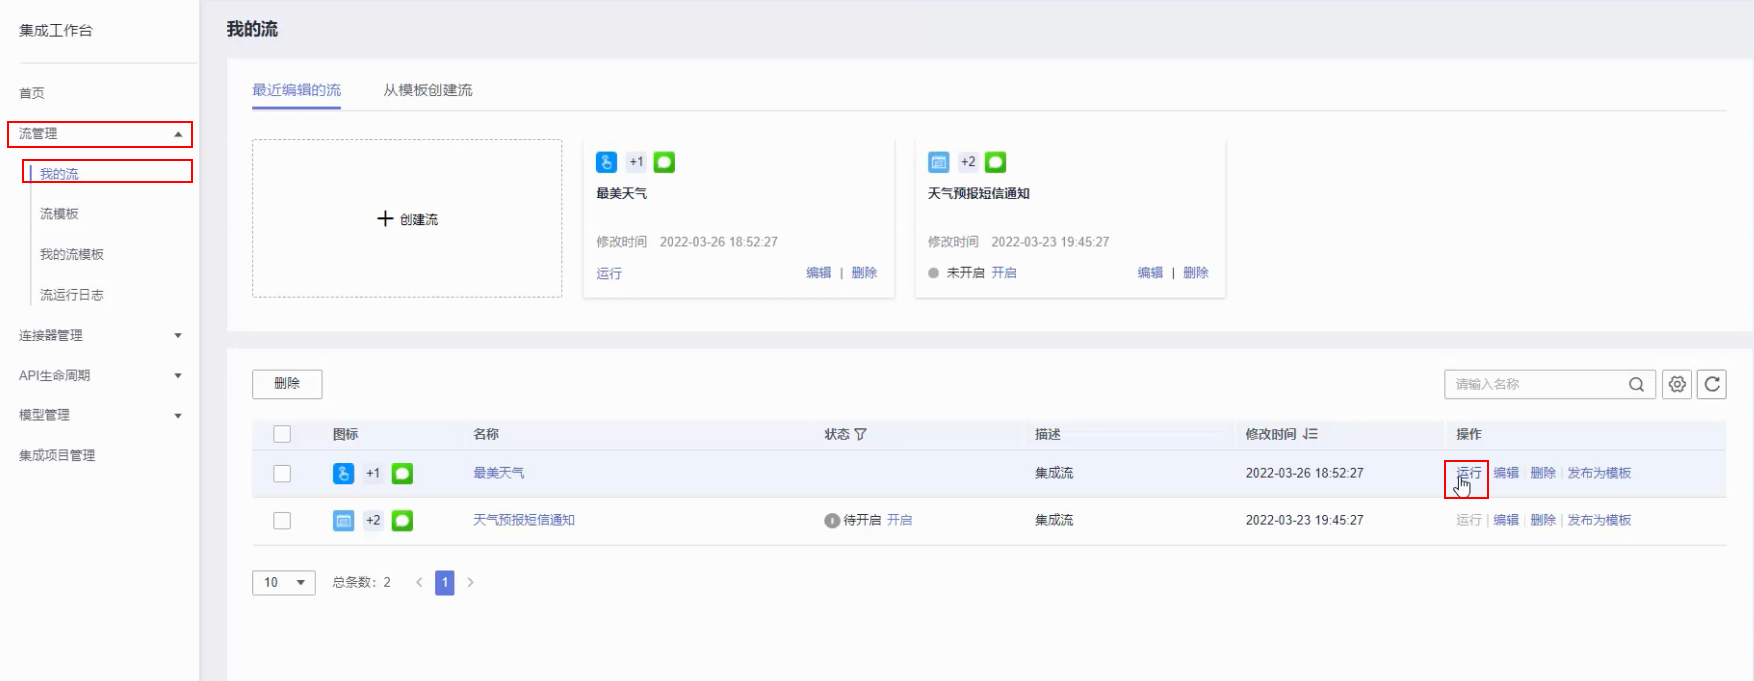Go to next page arrow in pagination
The image size is (1754, 681).
pos(470,582)
